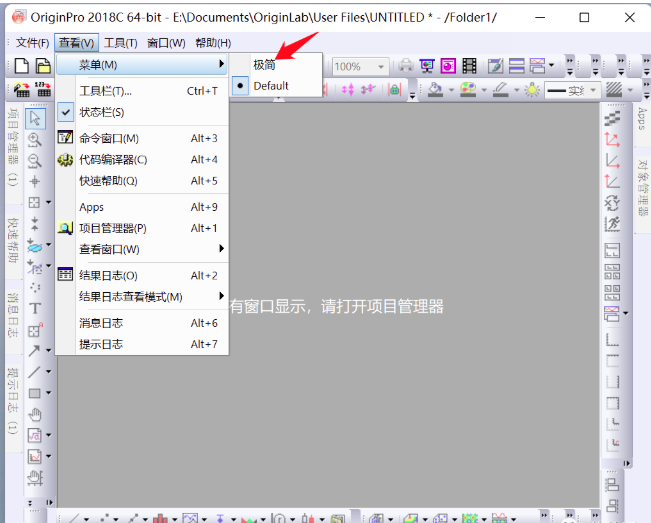This screenshot has width=651, height=523.
Task: Open the 窗口(W) menu
Action: [166, 43]
